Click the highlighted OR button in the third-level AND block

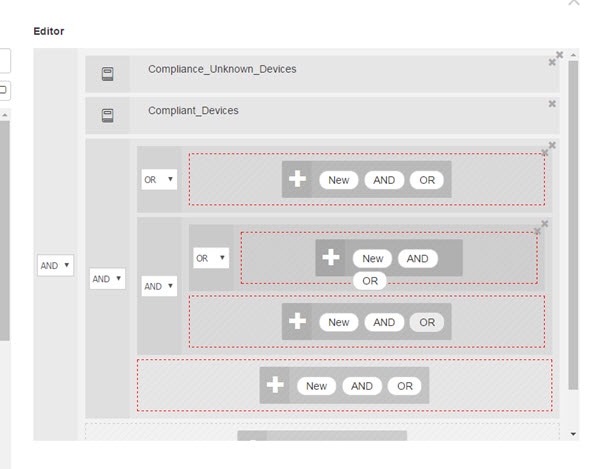coord(427,322)
